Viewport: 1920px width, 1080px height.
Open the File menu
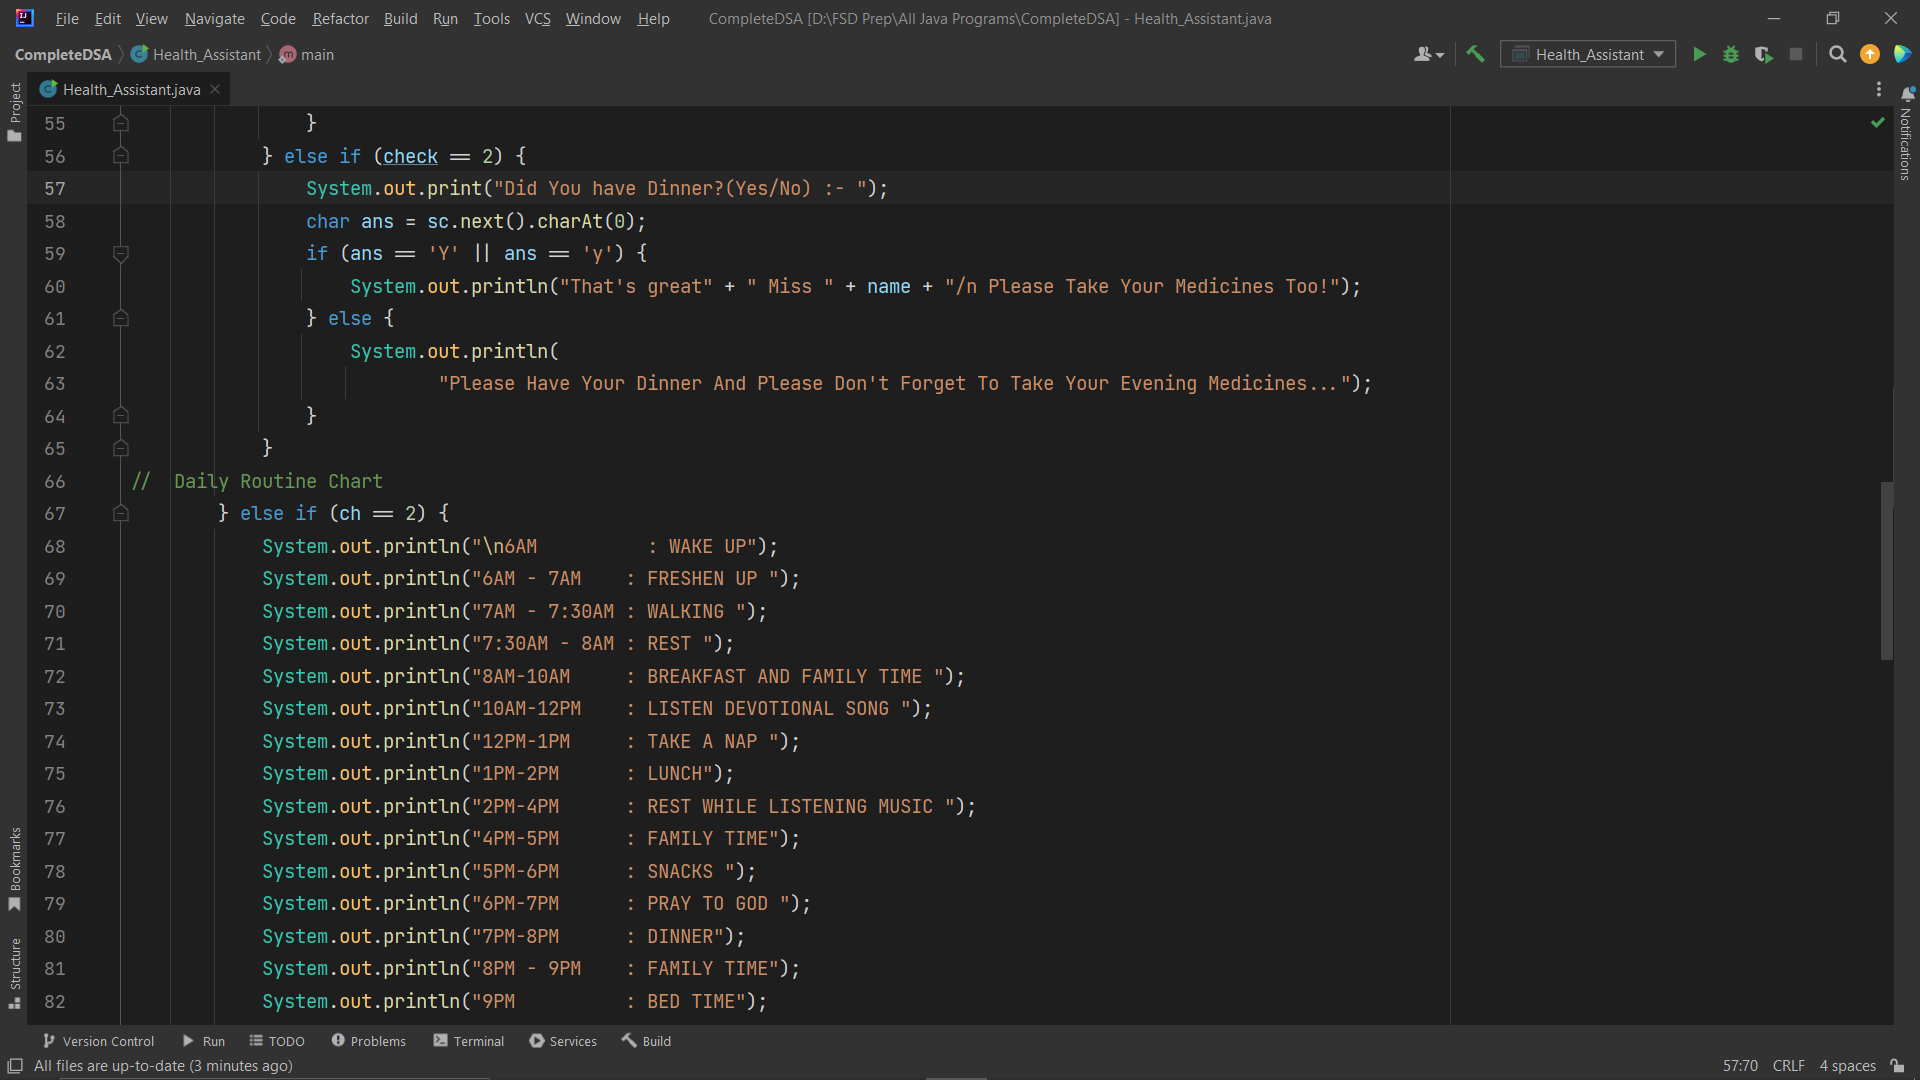tap(67, 18)
